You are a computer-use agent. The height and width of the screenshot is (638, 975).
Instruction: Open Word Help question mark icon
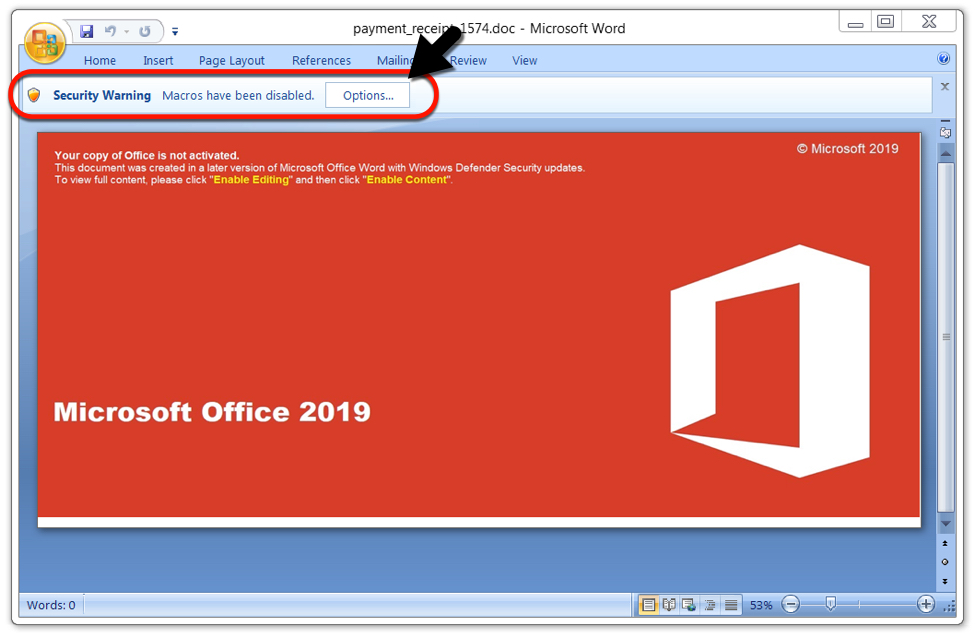943,58
